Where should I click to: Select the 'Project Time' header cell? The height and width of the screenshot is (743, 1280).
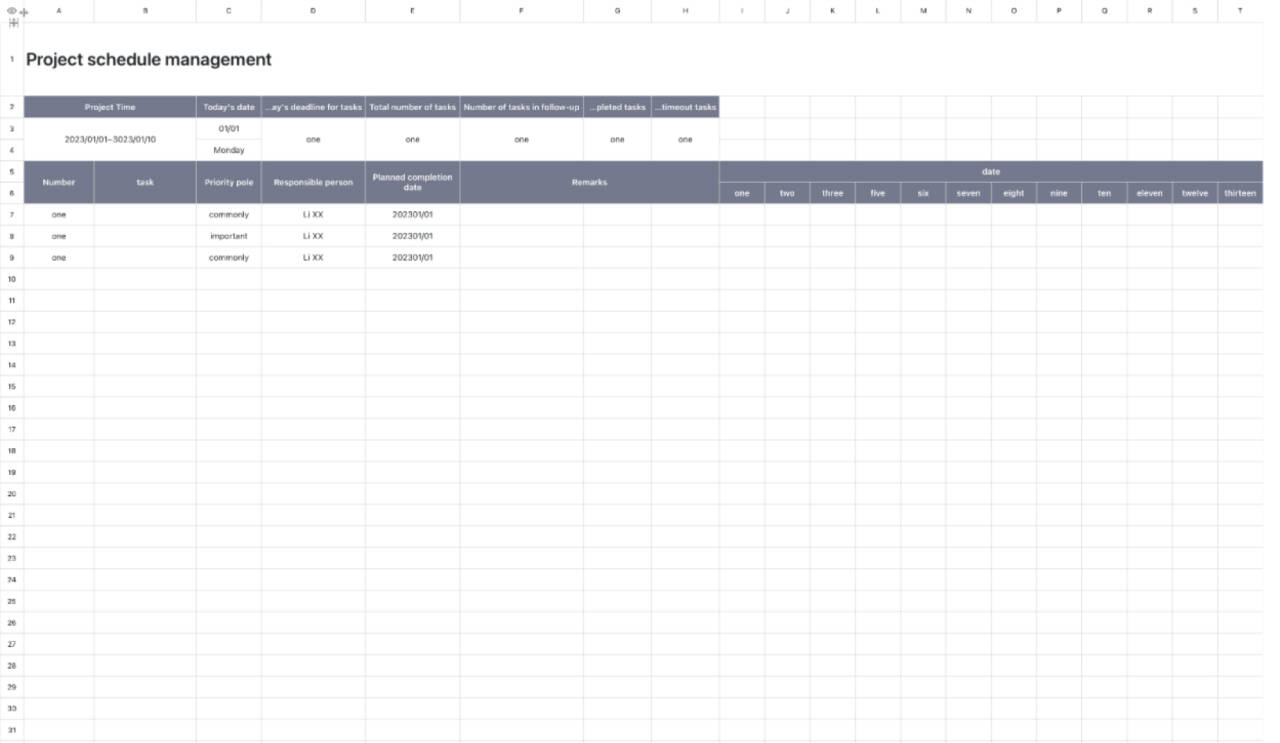[110, 107]
